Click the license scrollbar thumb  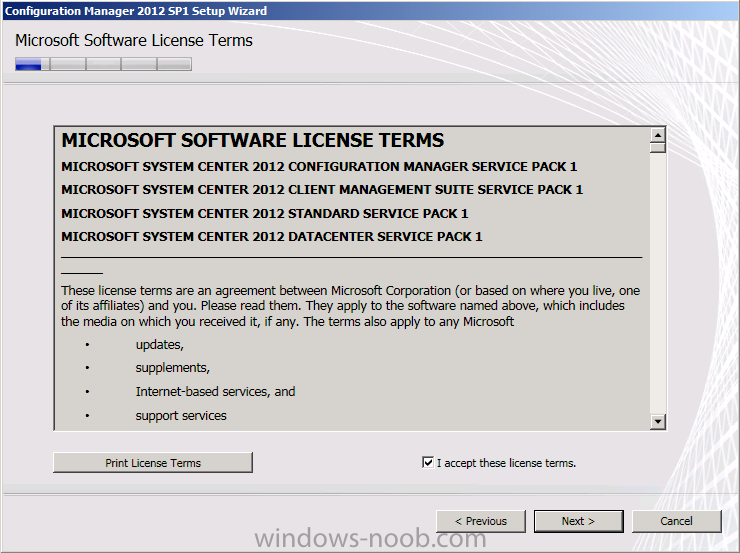tap(657, 148)
